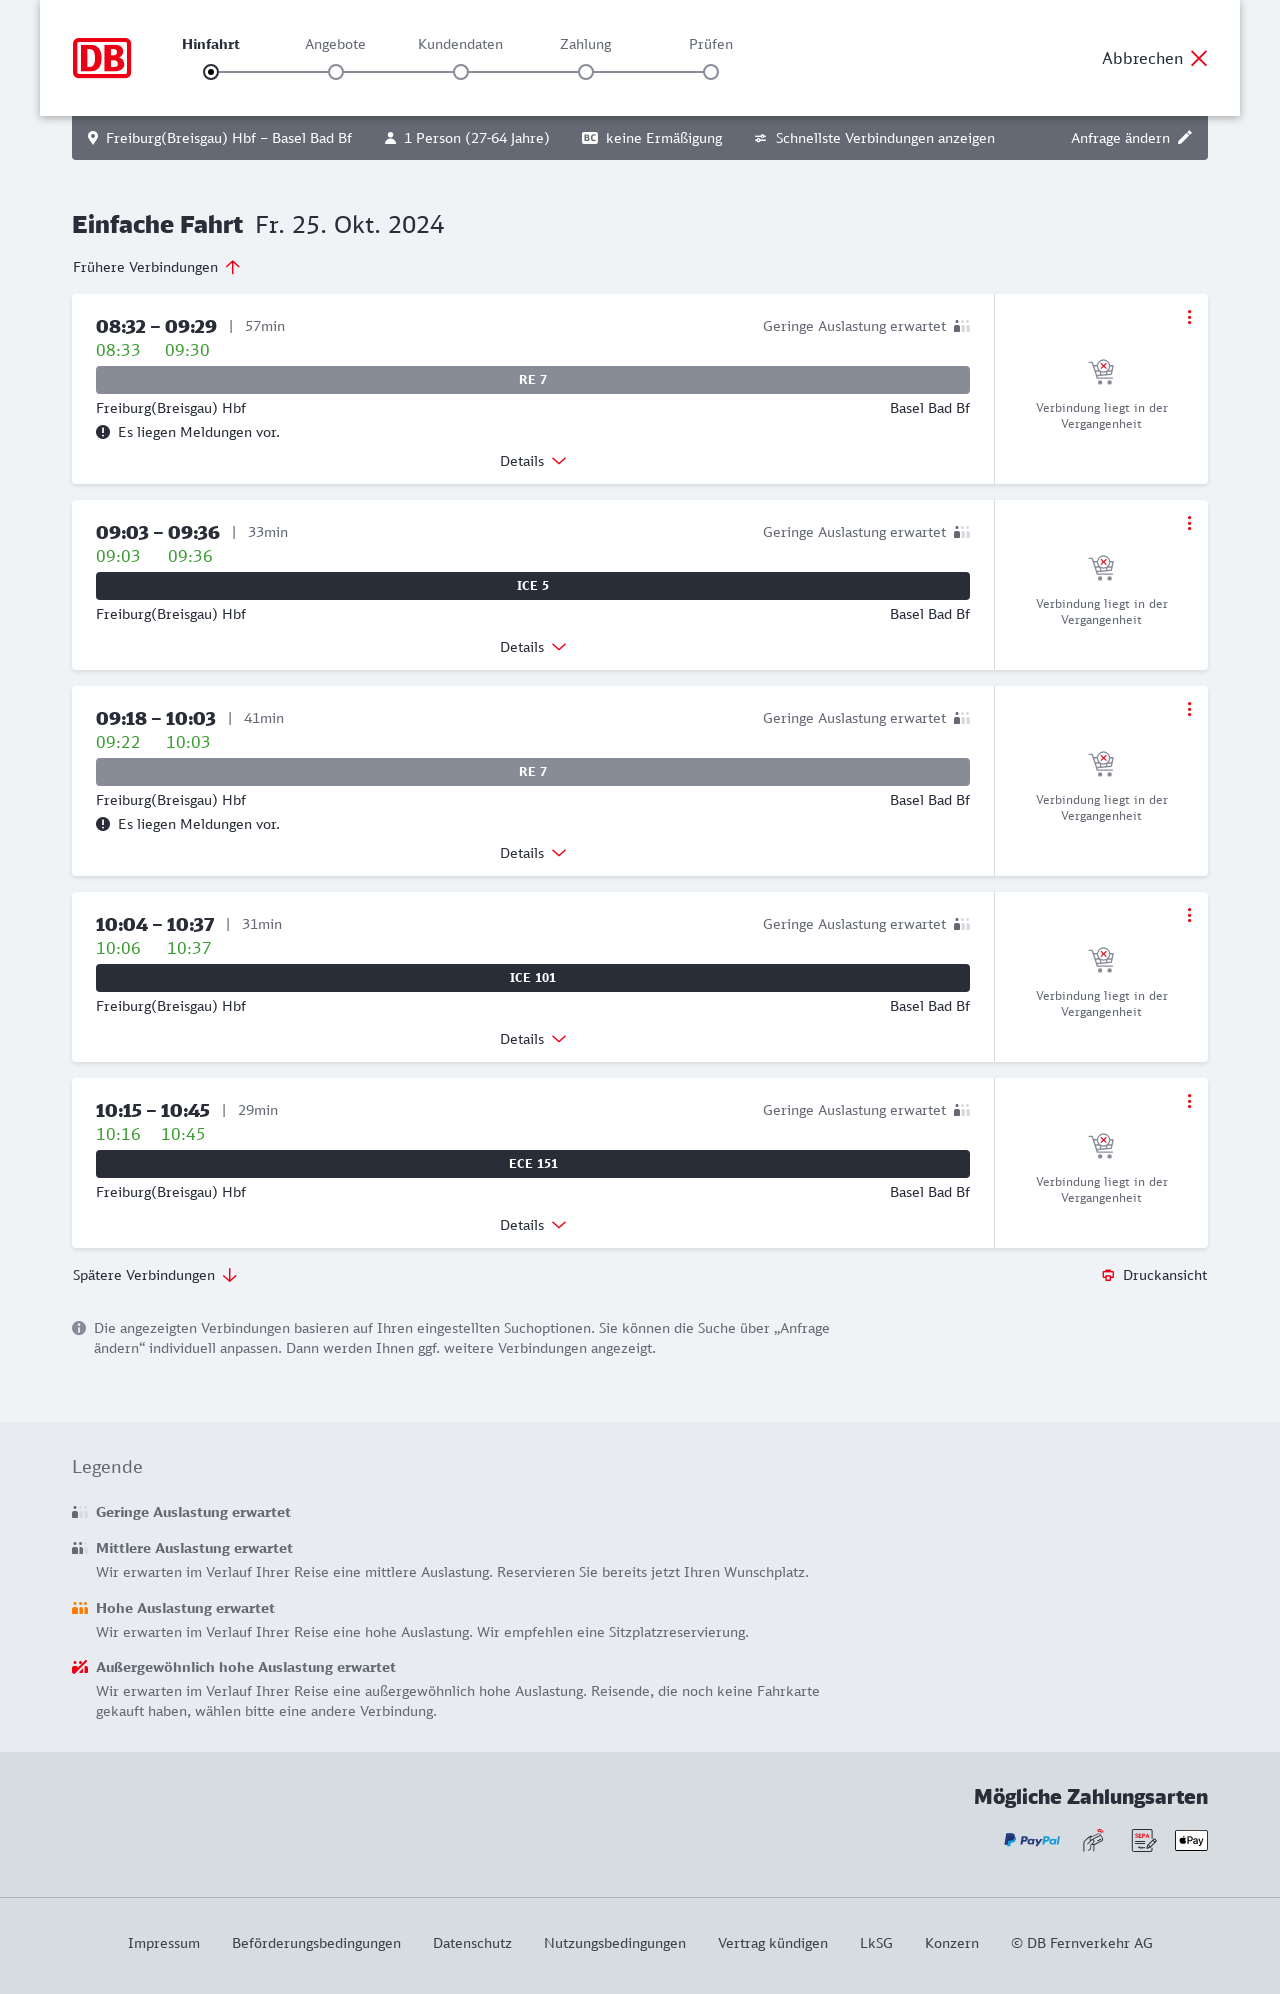Load Spätere Verbindungen
The height and width of the screenshot is (1994, 1280).
coord(155,1275)
